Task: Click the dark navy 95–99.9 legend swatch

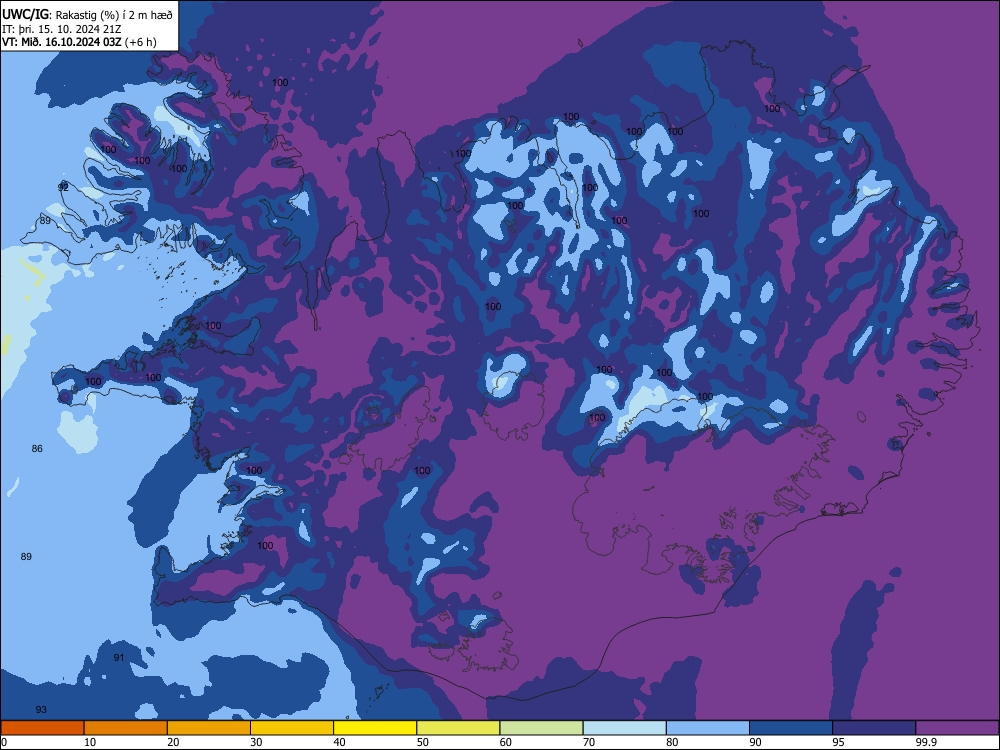Action: coord(874,728)
